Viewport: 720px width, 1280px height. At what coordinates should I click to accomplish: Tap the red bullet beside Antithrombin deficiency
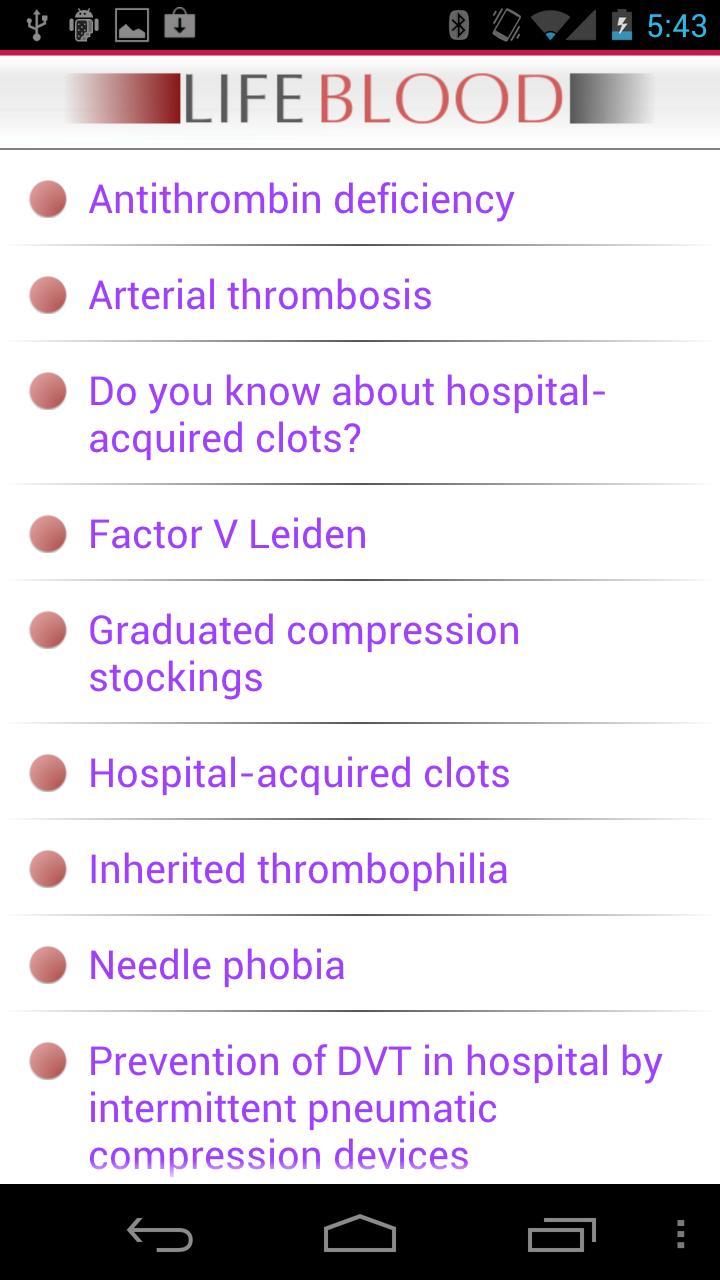tap(48, 199)
